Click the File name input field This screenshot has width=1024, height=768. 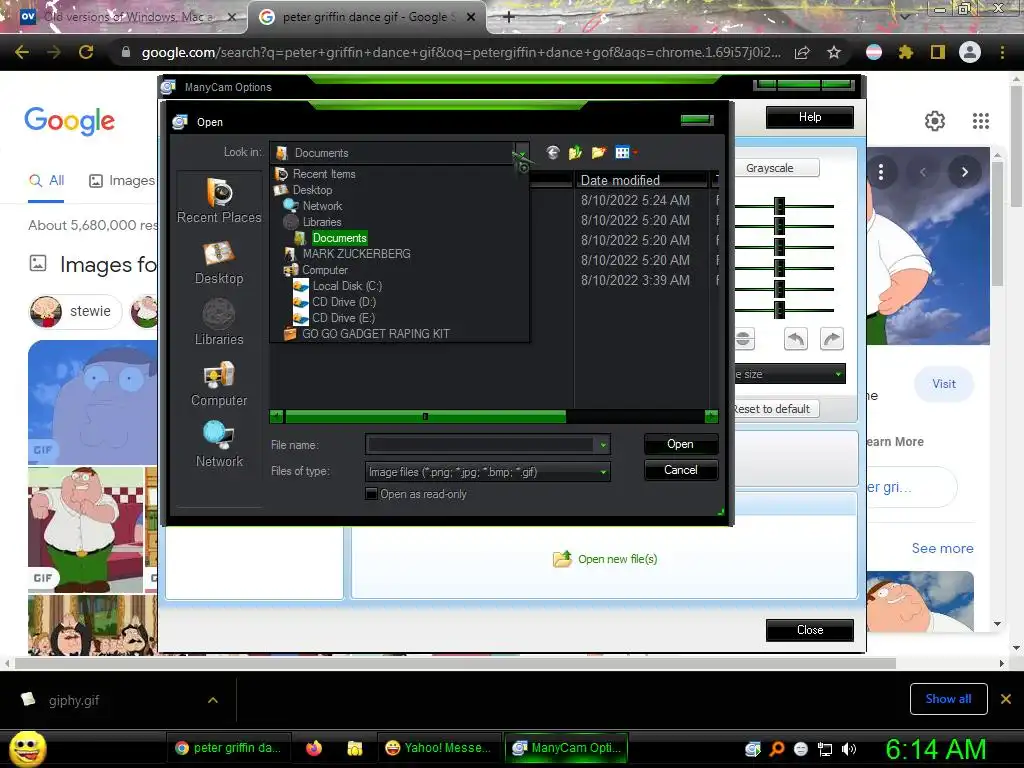(x=481, y=445)
